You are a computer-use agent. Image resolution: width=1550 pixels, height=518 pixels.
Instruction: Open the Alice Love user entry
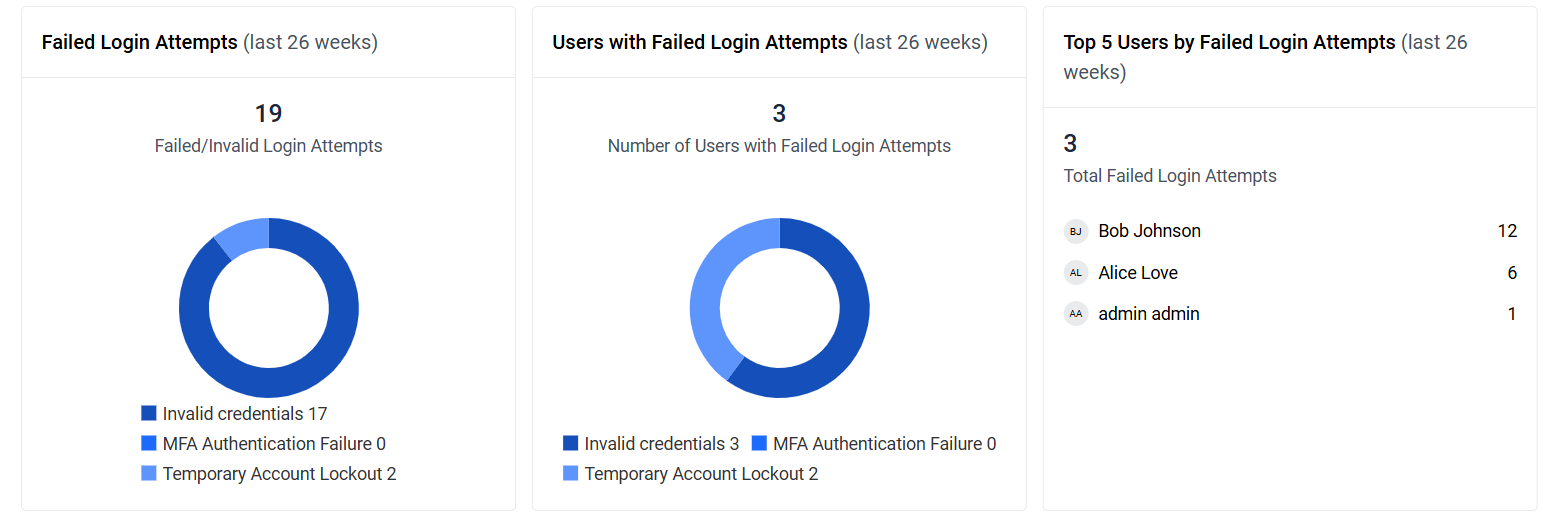[x=1138, y=273]
